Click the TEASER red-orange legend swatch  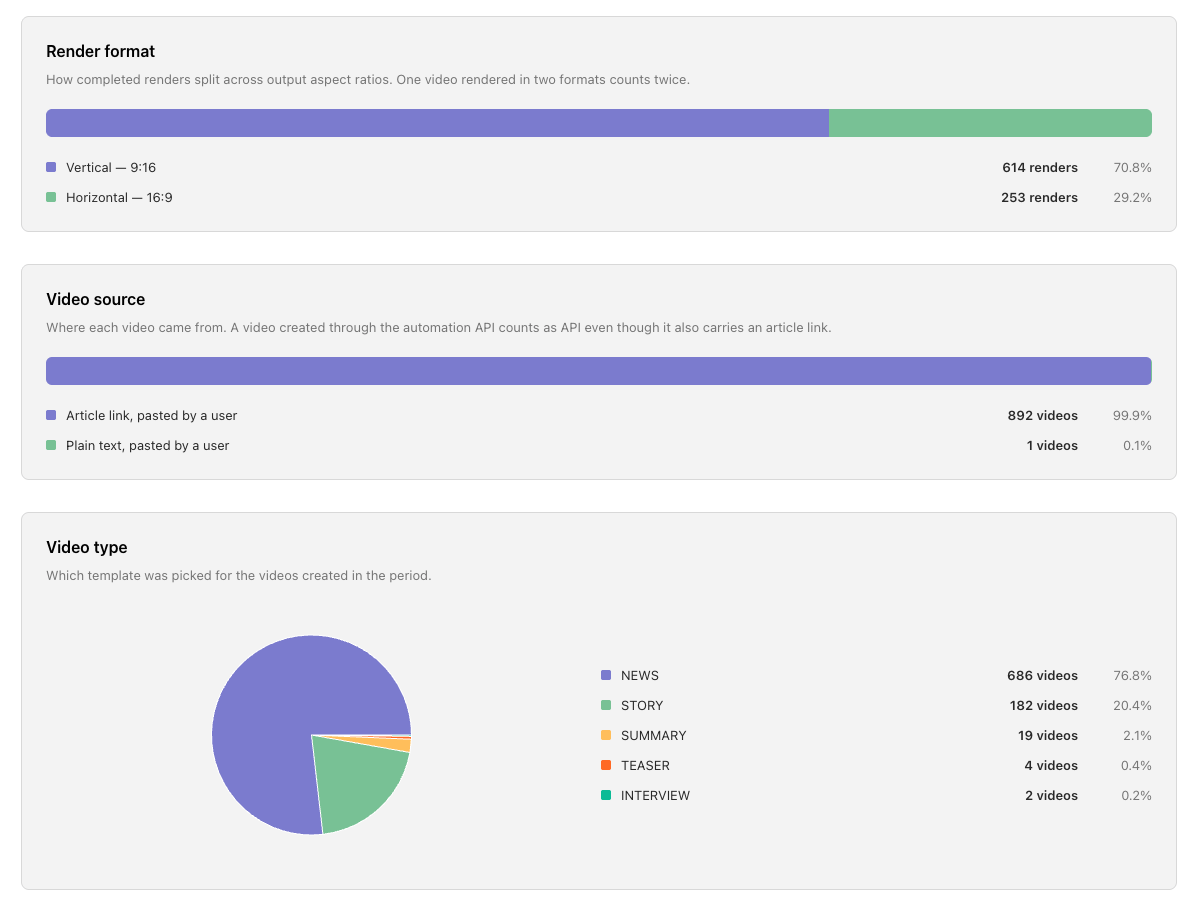point(606,765)
